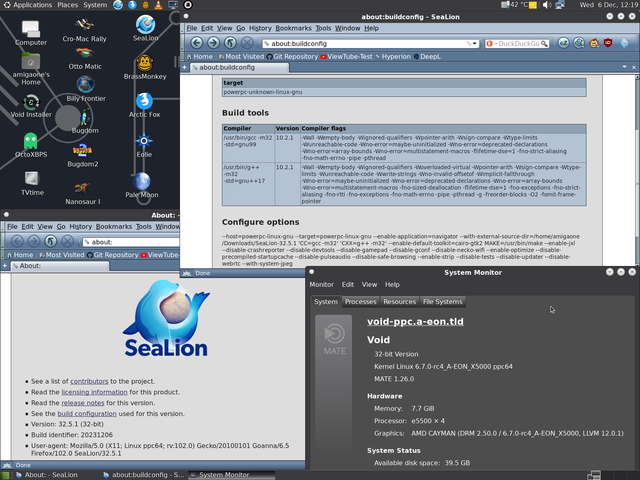Open a new tab with the plus button
Viewport: 640px width, 480px height.
tap(184, 67)
